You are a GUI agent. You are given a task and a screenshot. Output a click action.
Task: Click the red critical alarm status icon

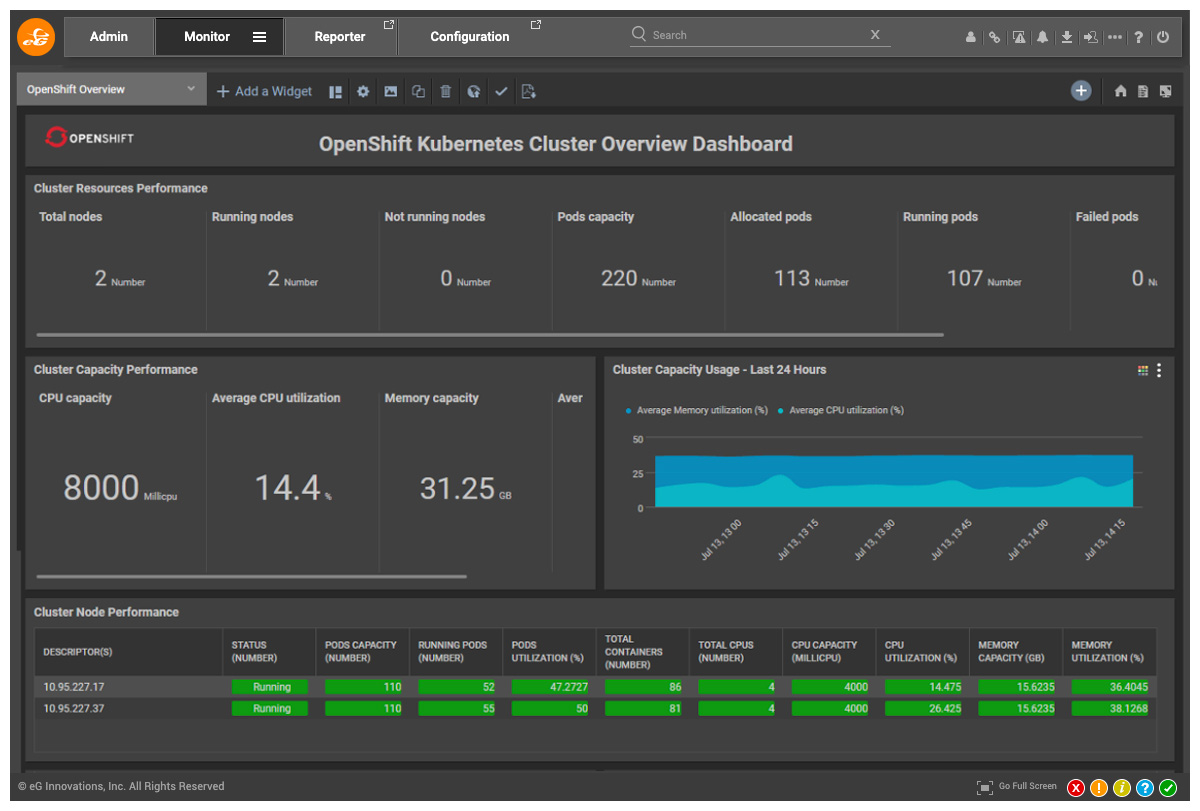coord(1076,788)
